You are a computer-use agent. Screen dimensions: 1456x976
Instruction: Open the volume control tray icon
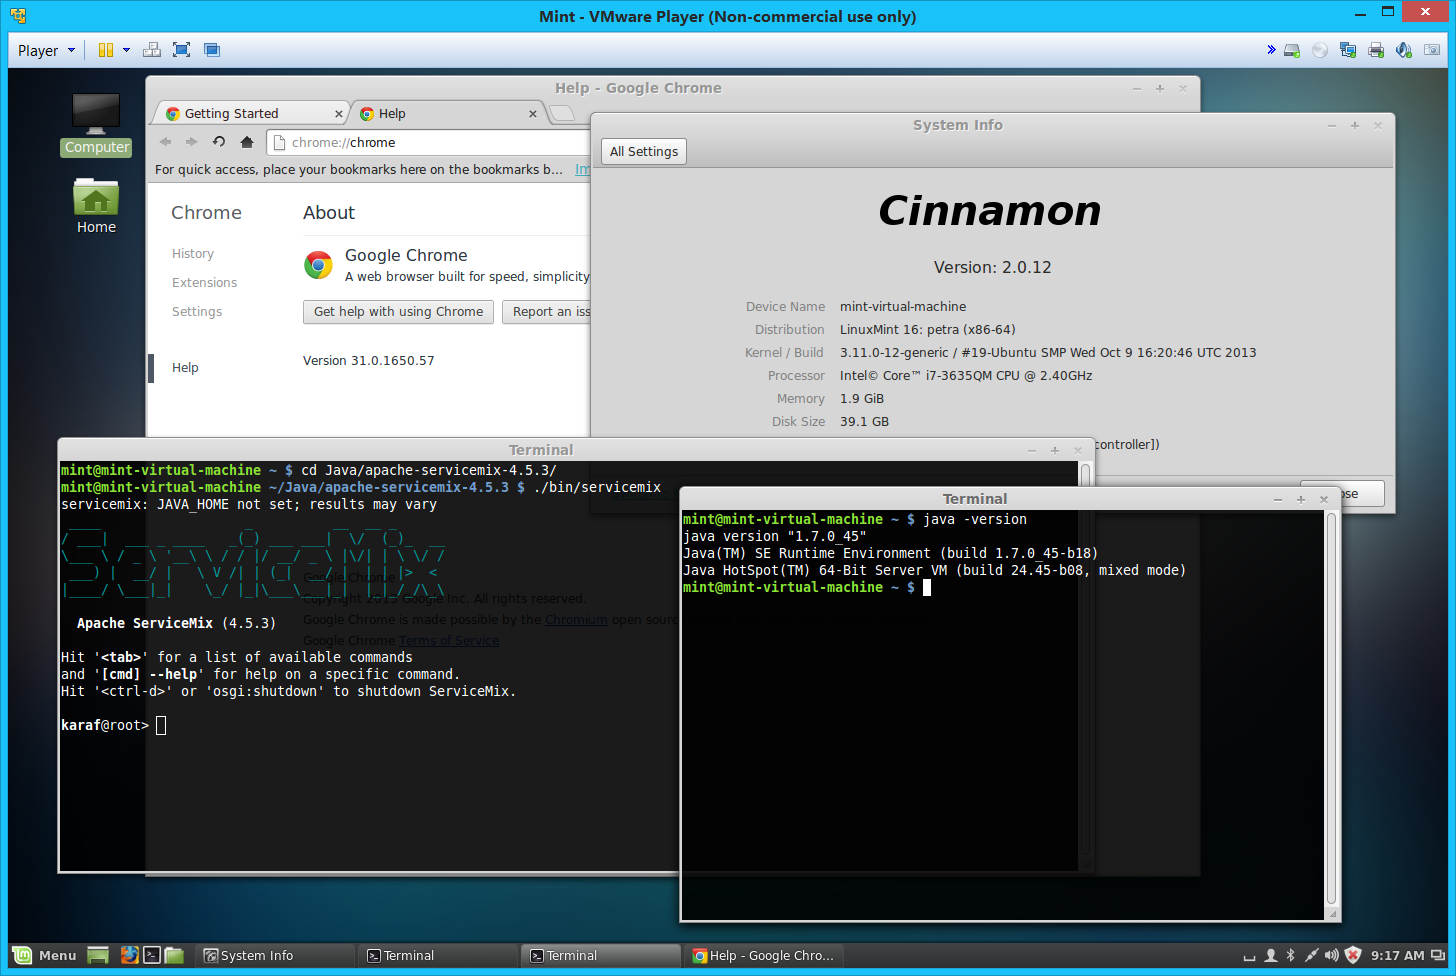click(1332, 955)
